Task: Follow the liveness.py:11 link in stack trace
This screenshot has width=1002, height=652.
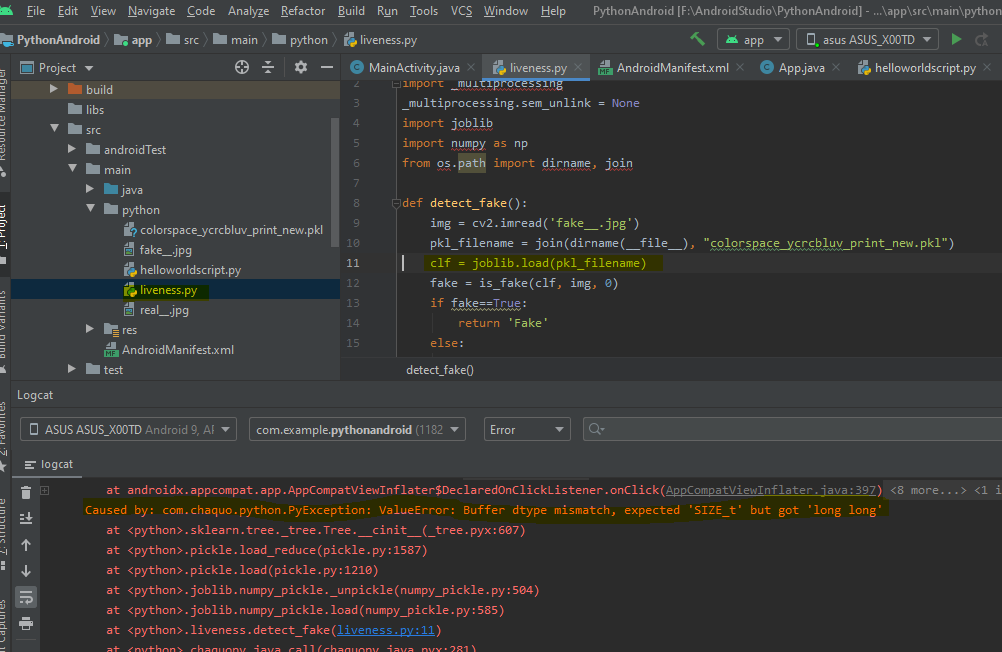Action: coord(388,630)
